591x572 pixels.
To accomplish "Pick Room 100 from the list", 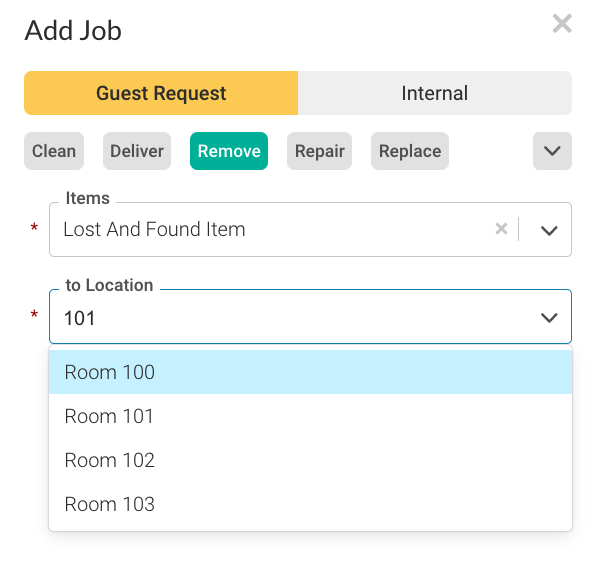I will tap(311, 372).
